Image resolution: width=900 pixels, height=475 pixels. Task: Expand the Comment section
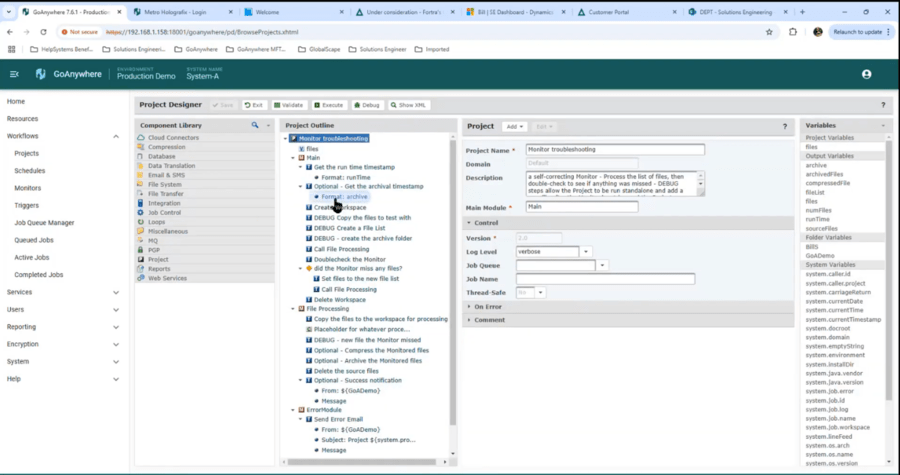(490, 320)
